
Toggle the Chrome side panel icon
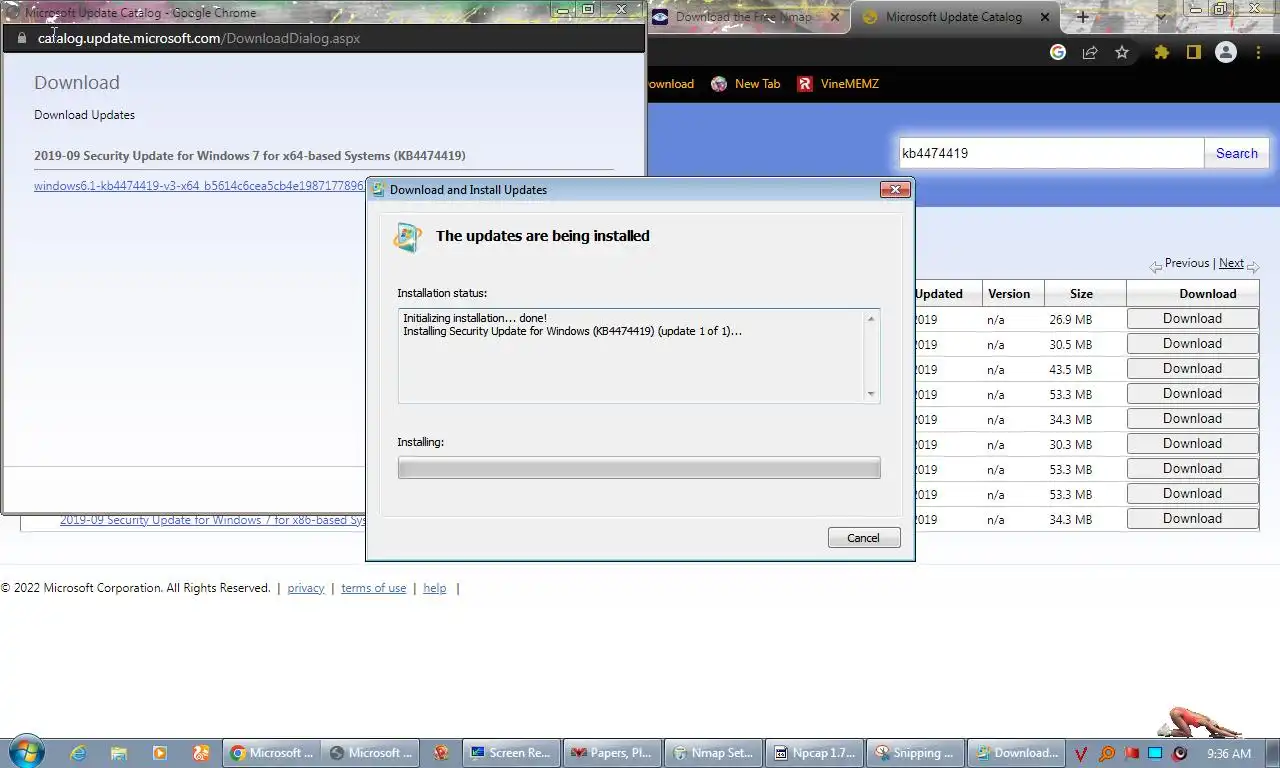coord(1193,52)
